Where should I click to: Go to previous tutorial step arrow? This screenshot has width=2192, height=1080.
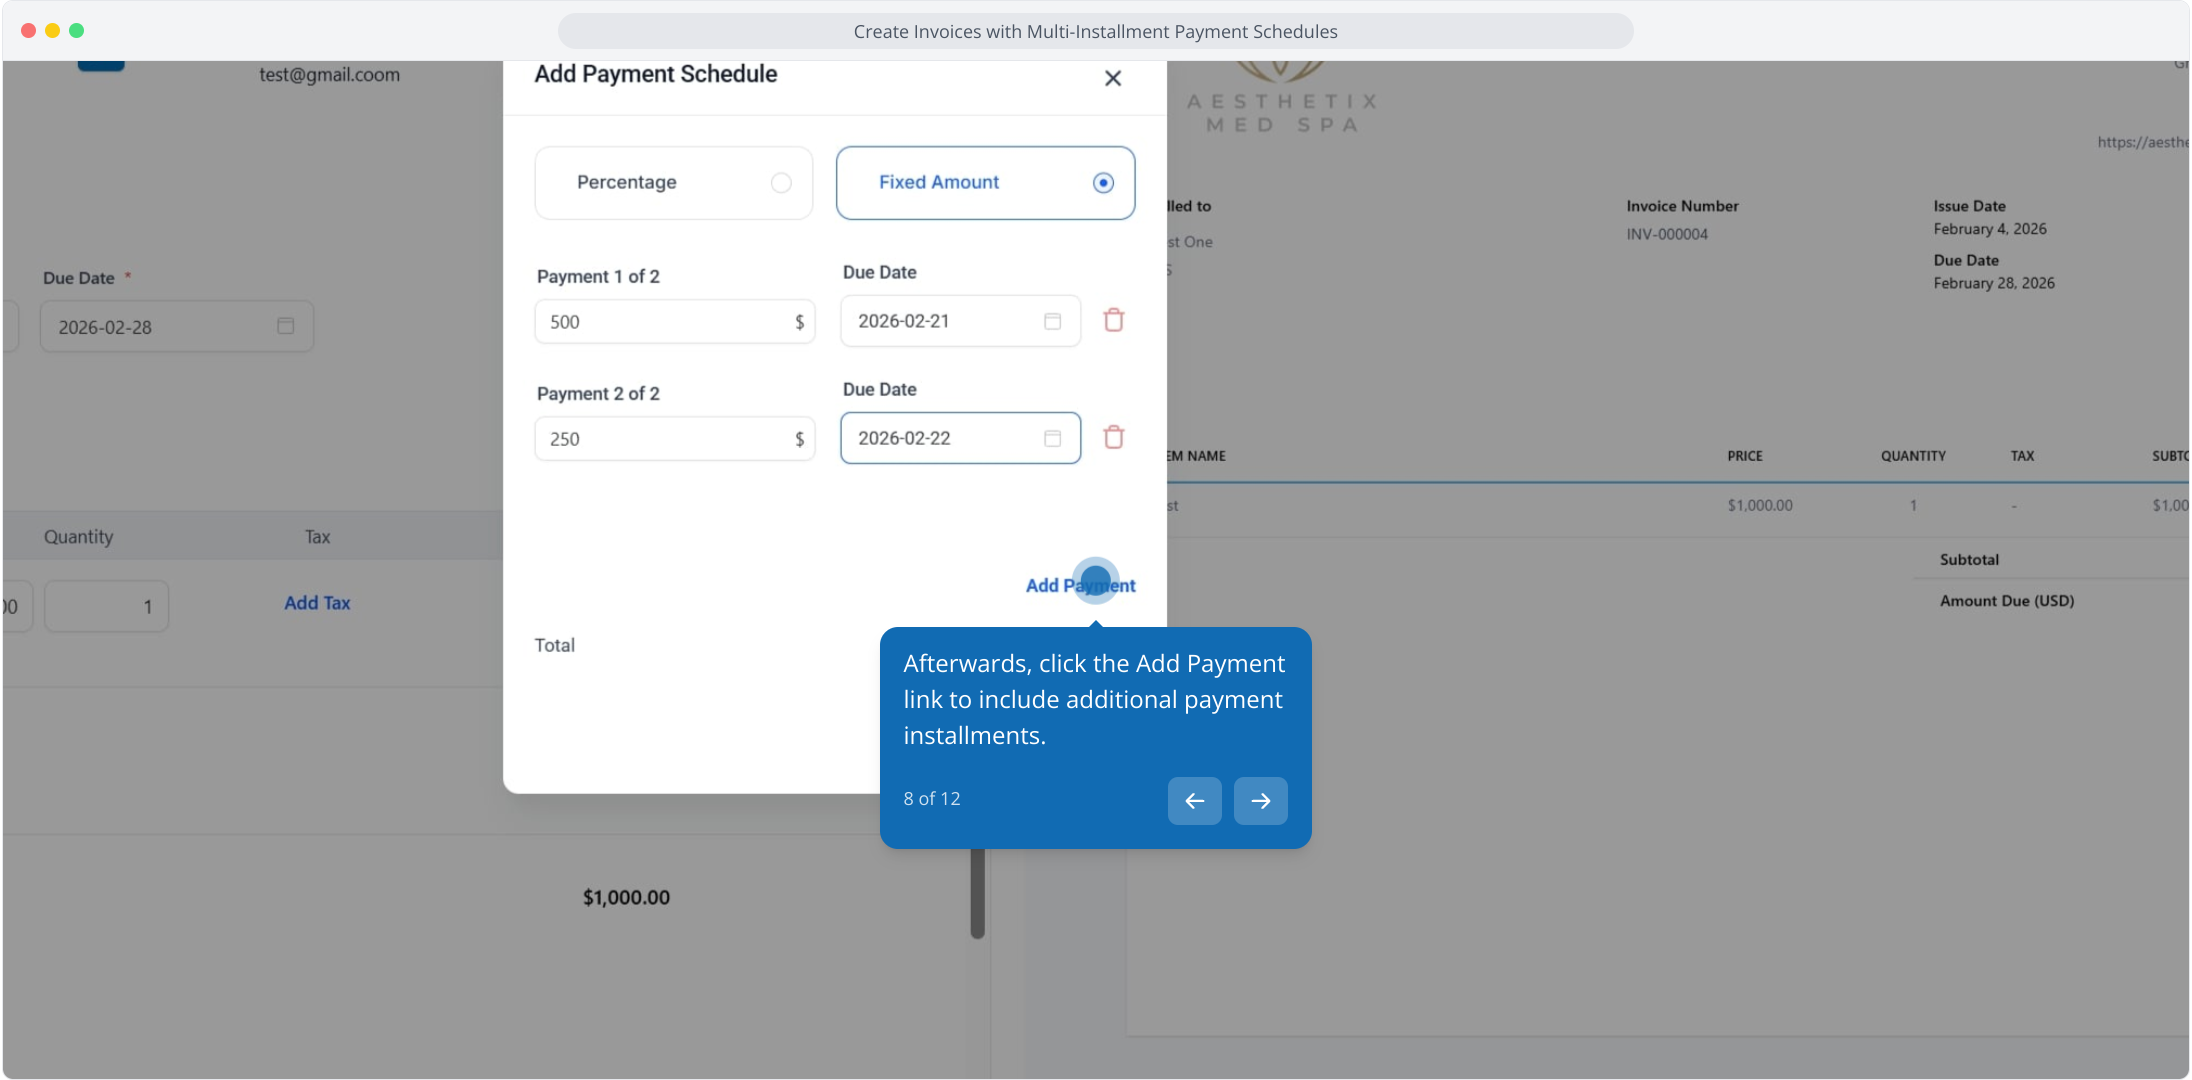point(1194,801)
